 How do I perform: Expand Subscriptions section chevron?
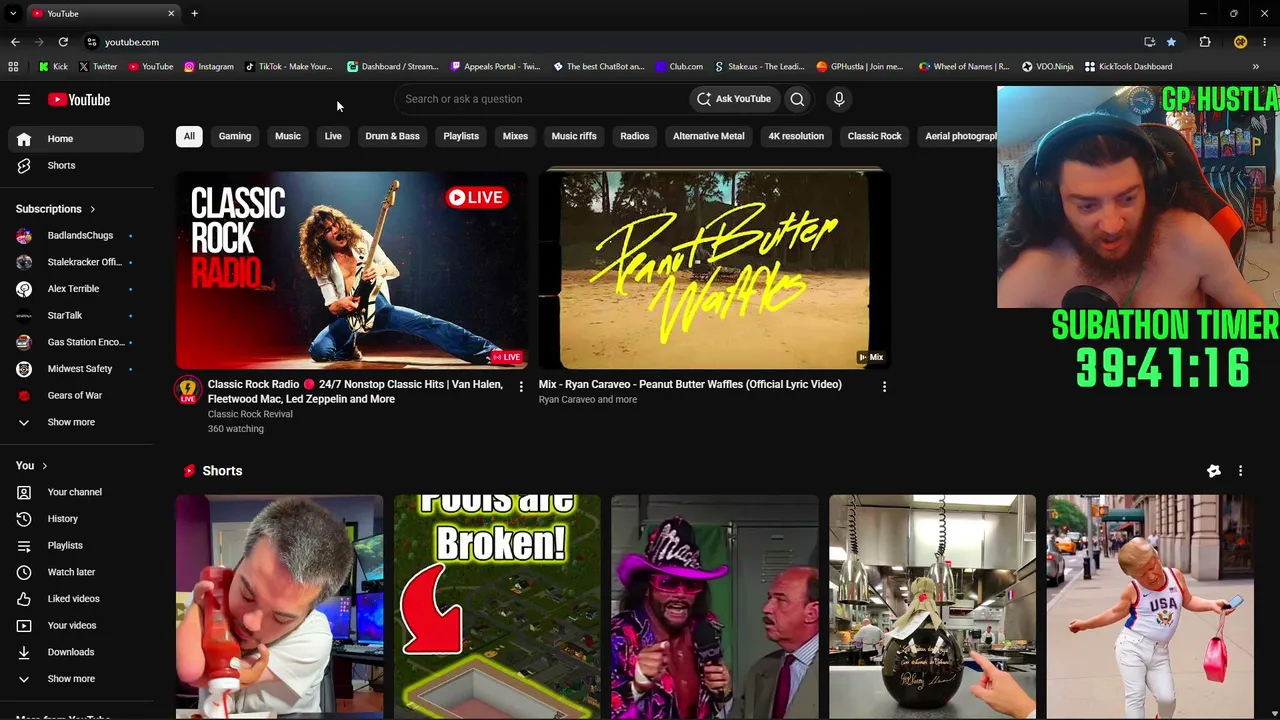[x=92, y=209]
